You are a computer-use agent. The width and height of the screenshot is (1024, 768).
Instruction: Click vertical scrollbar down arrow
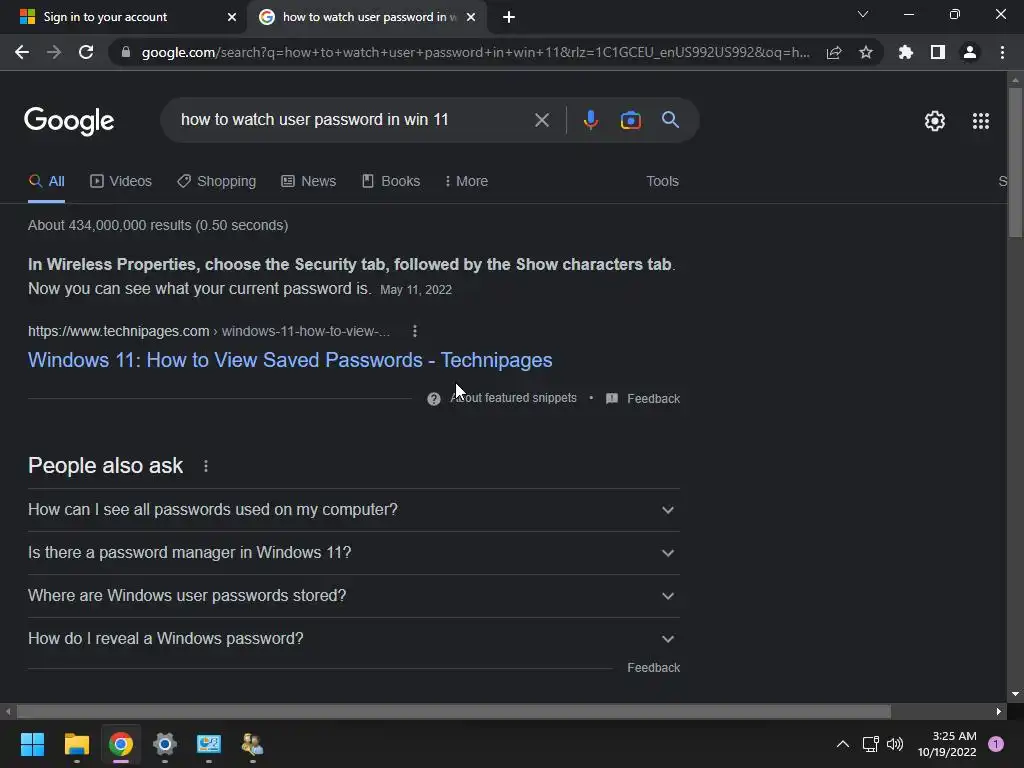(x=1015, y=694)
